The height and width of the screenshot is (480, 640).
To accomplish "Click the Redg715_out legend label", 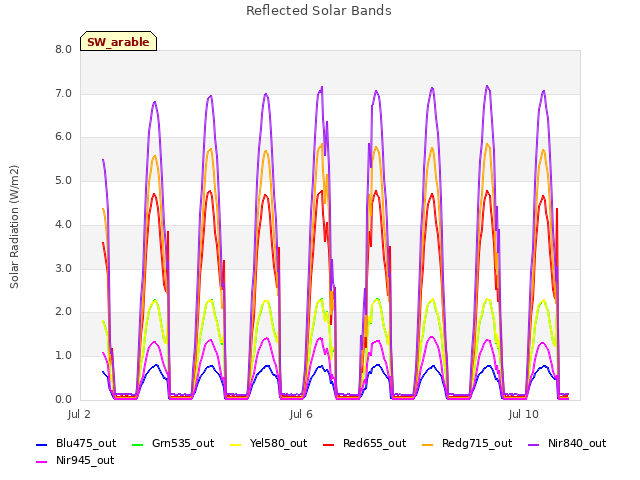I will tap(477, 443).
